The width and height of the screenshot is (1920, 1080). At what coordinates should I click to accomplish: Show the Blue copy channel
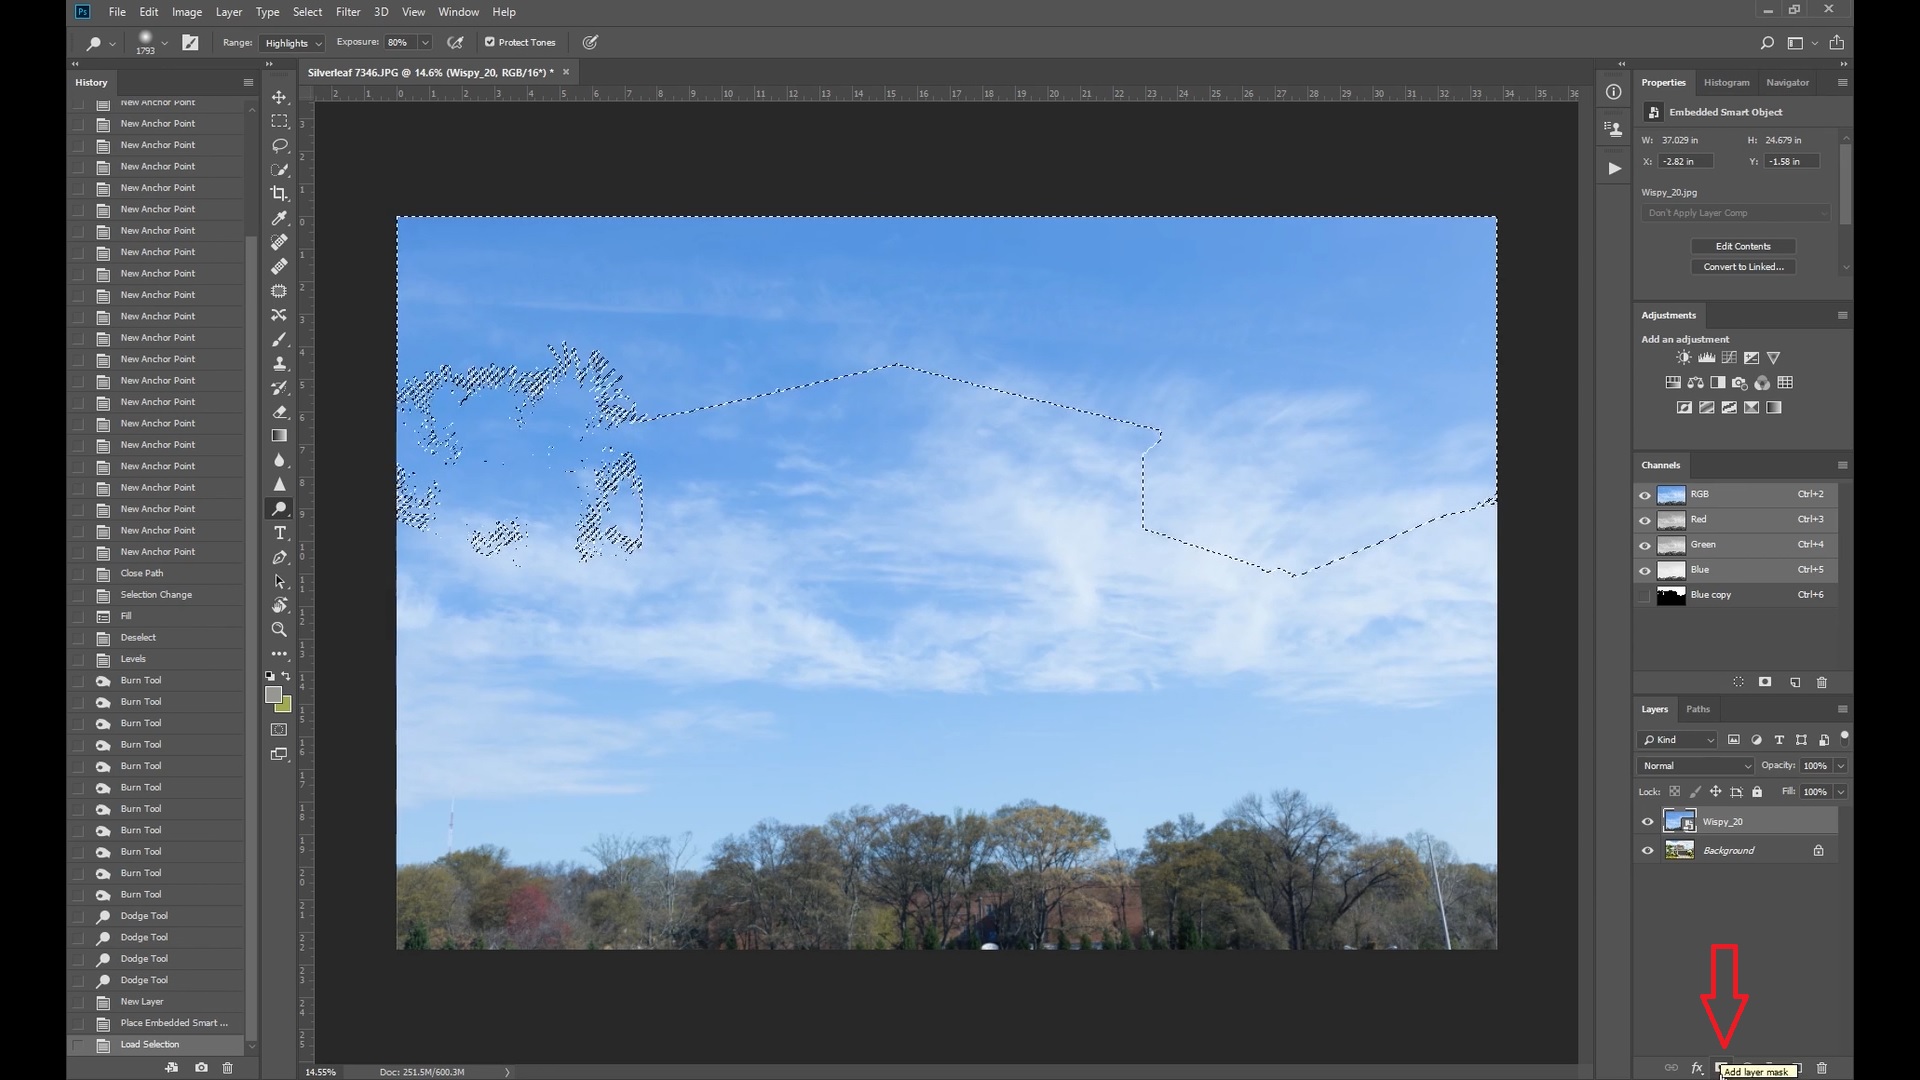[x=1645, y=596]
